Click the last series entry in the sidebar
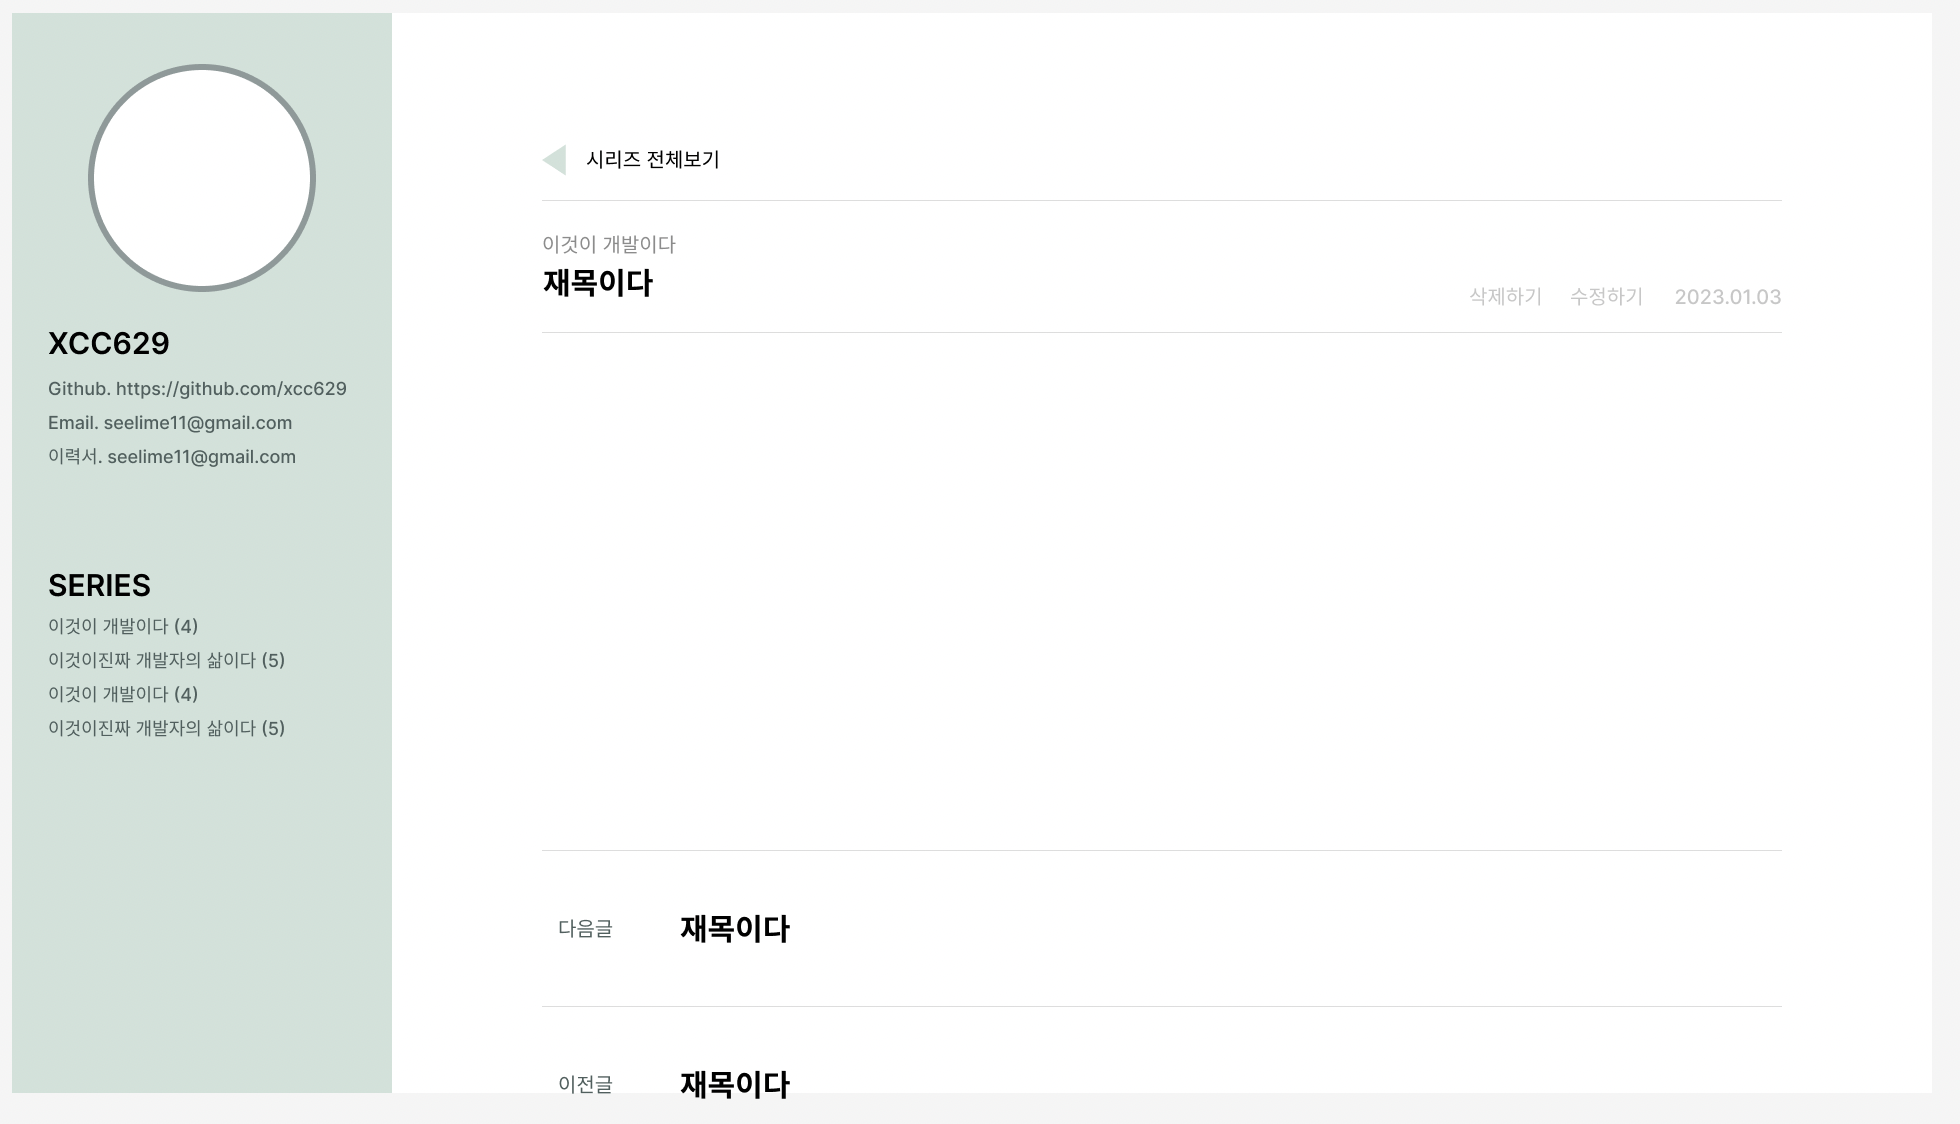This screenshot has height=1124, width=1960. (165, 727)
